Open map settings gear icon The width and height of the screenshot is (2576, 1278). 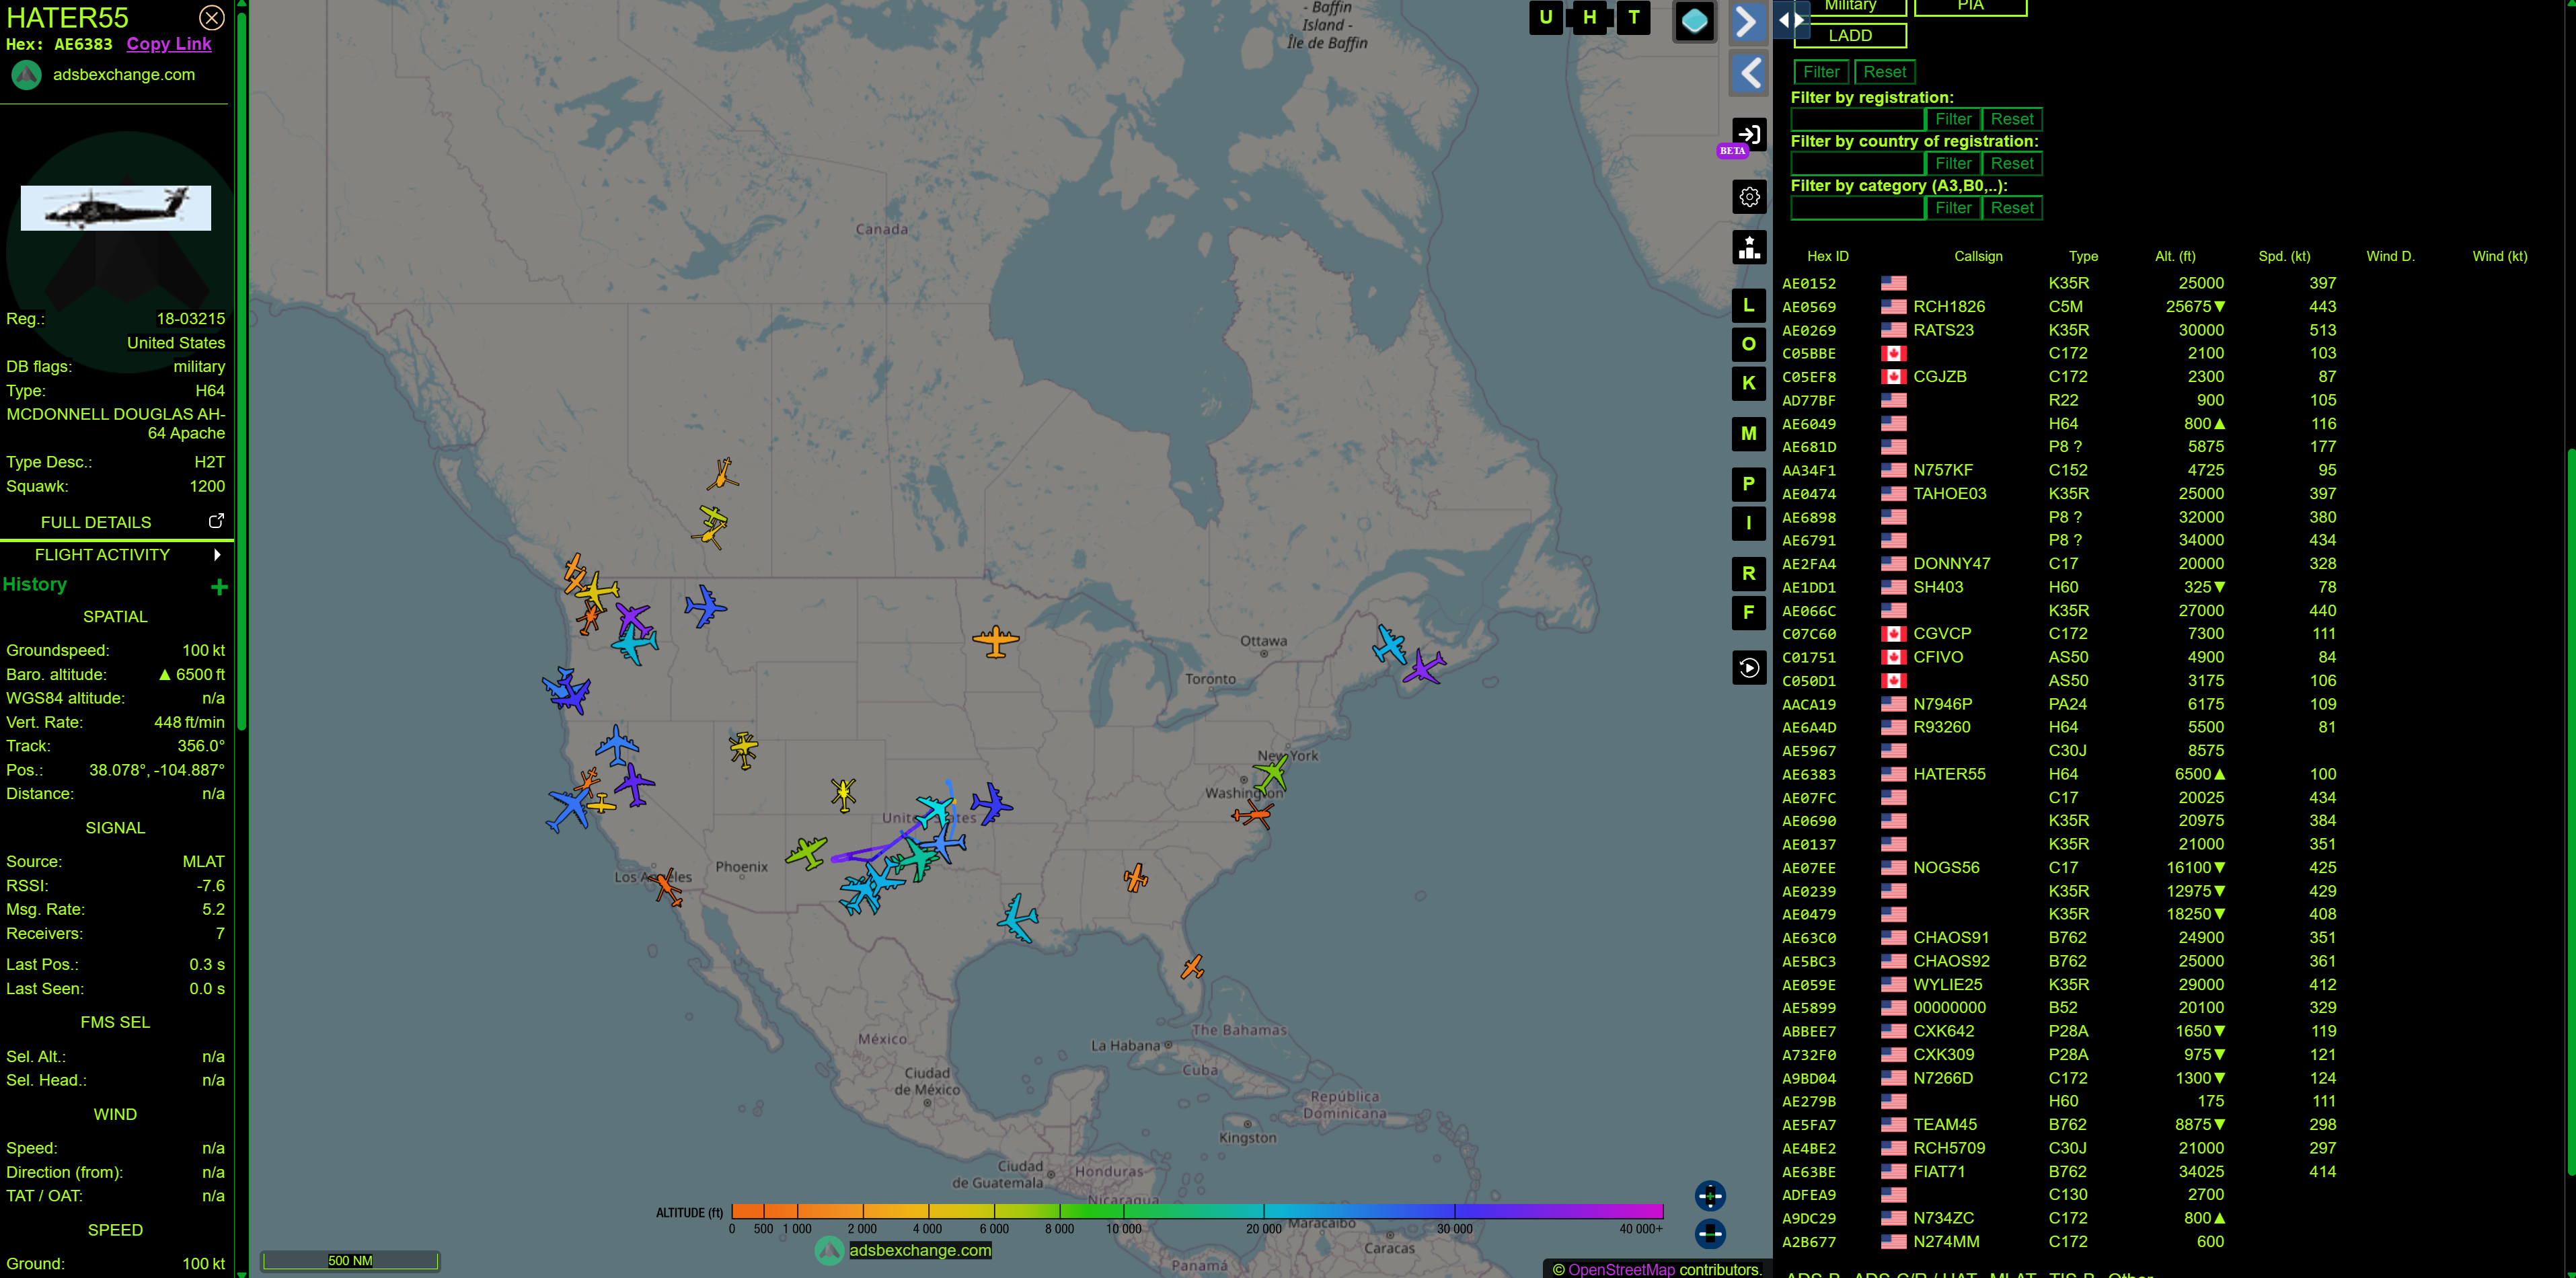[1749, 197]
